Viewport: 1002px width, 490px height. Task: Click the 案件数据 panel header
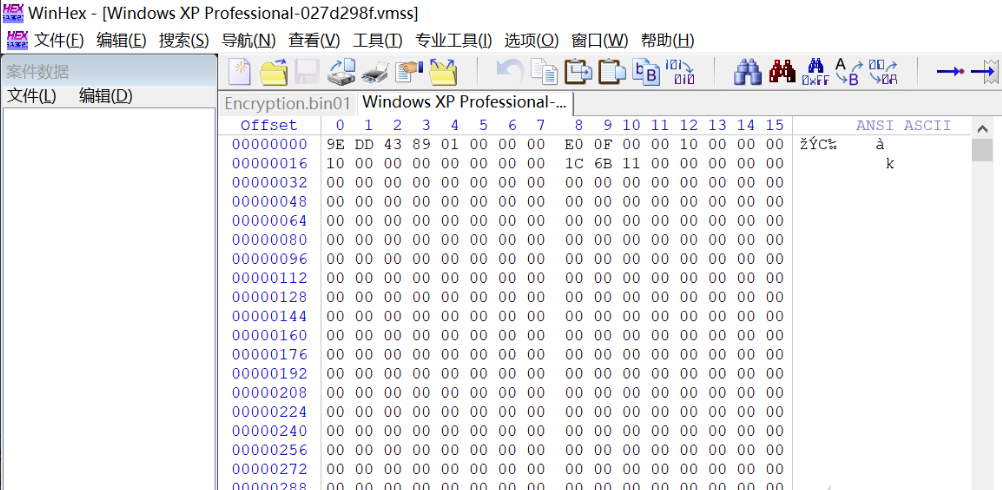coord(109,72)
